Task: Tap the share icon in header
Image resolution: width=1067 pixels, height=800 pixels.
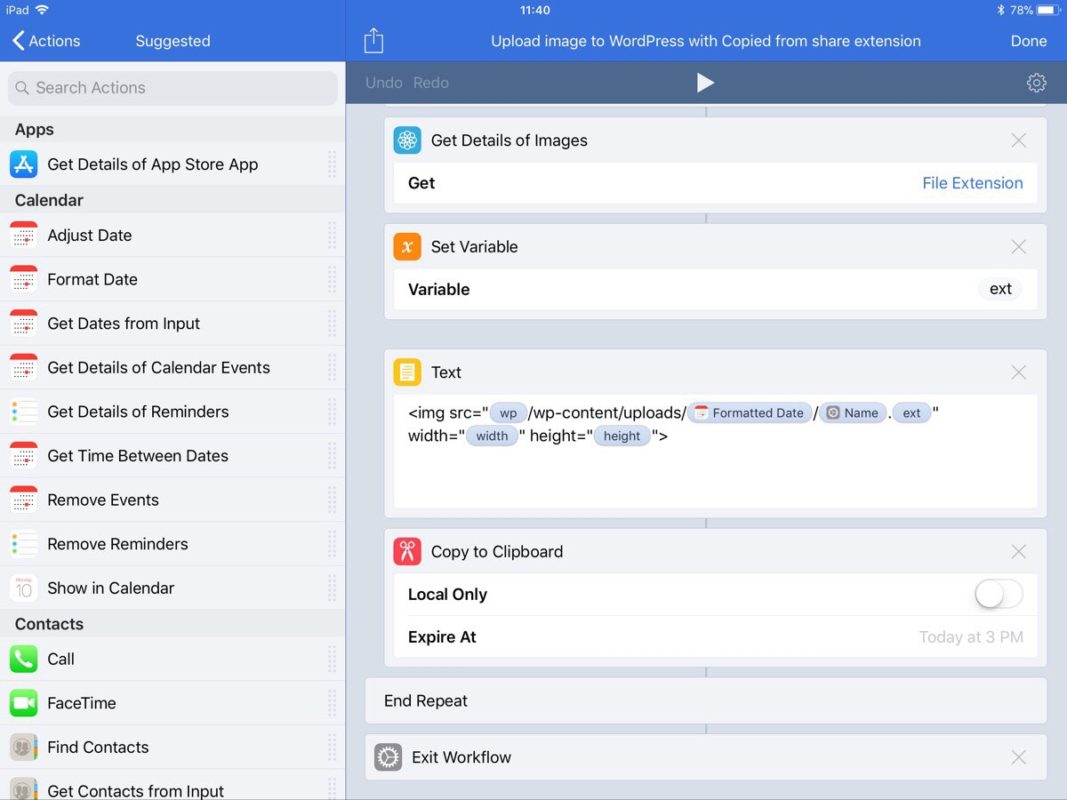Action: 373,40
